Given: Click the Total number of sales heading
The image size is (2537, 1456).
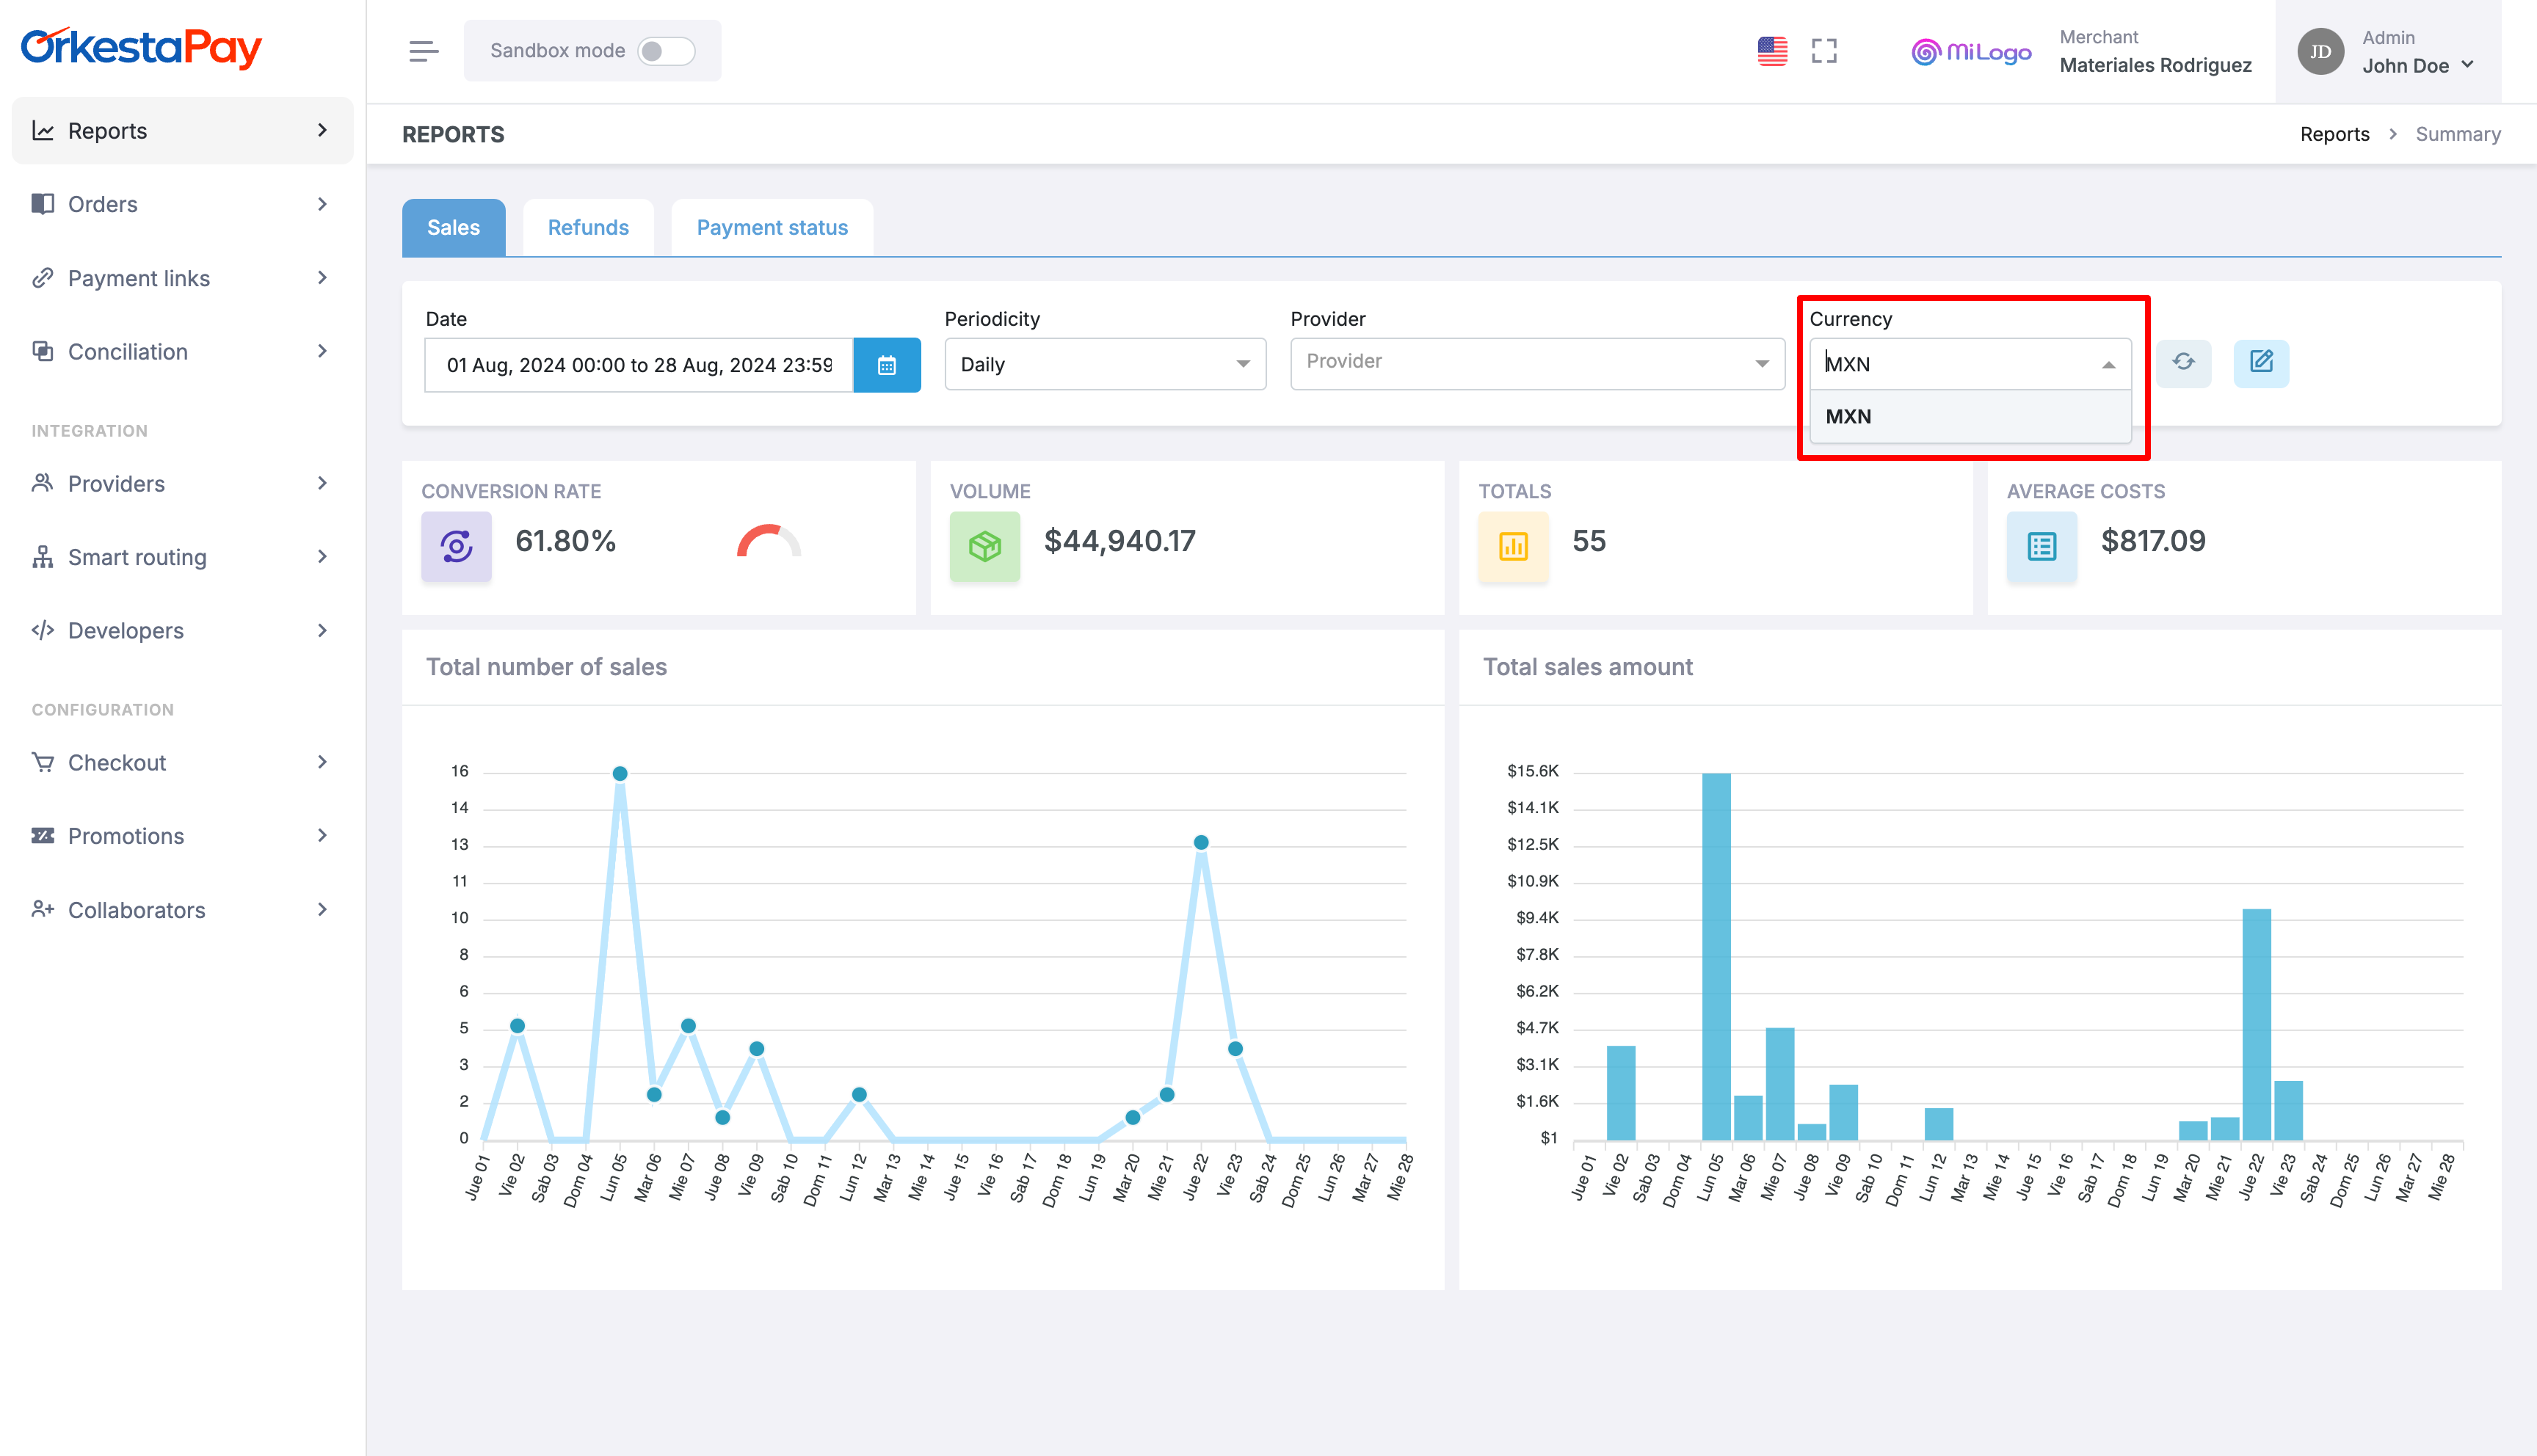Looking at the screenshot, I should click(546, 667).
